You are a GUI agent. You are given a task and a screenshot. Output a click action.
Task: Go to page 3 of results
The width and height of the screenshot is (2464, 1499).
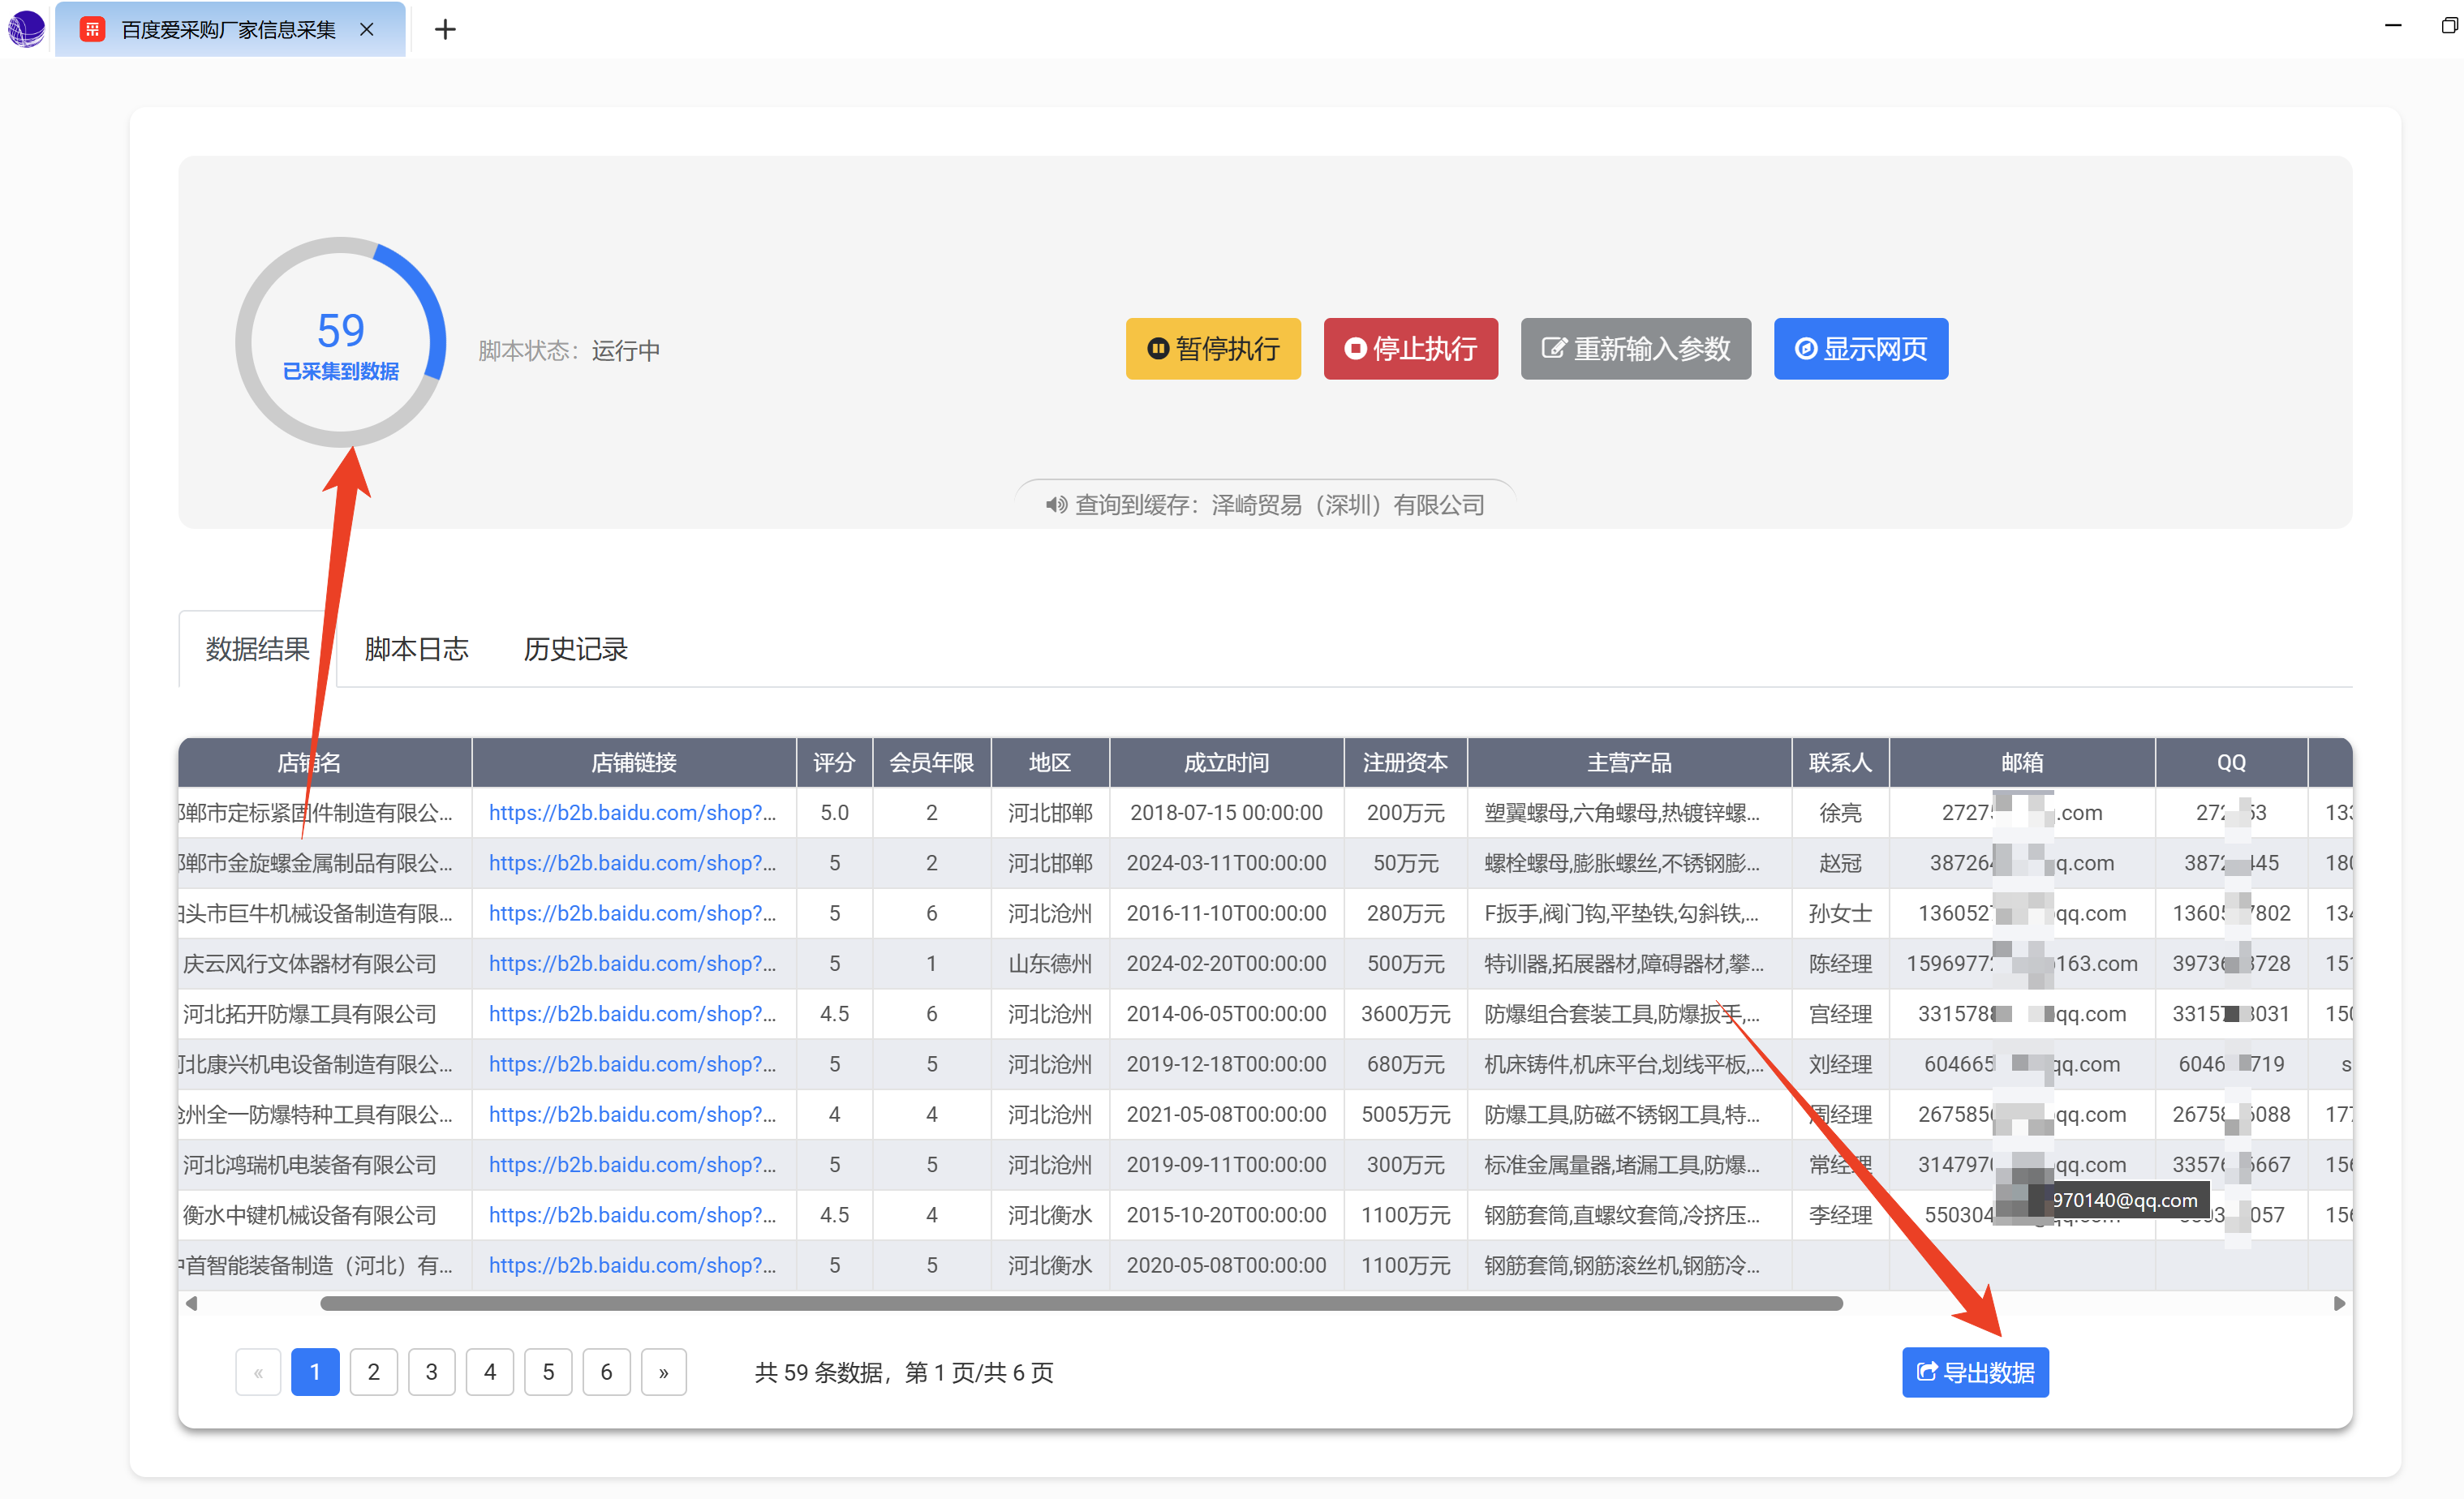click(x=431, y=1372)
